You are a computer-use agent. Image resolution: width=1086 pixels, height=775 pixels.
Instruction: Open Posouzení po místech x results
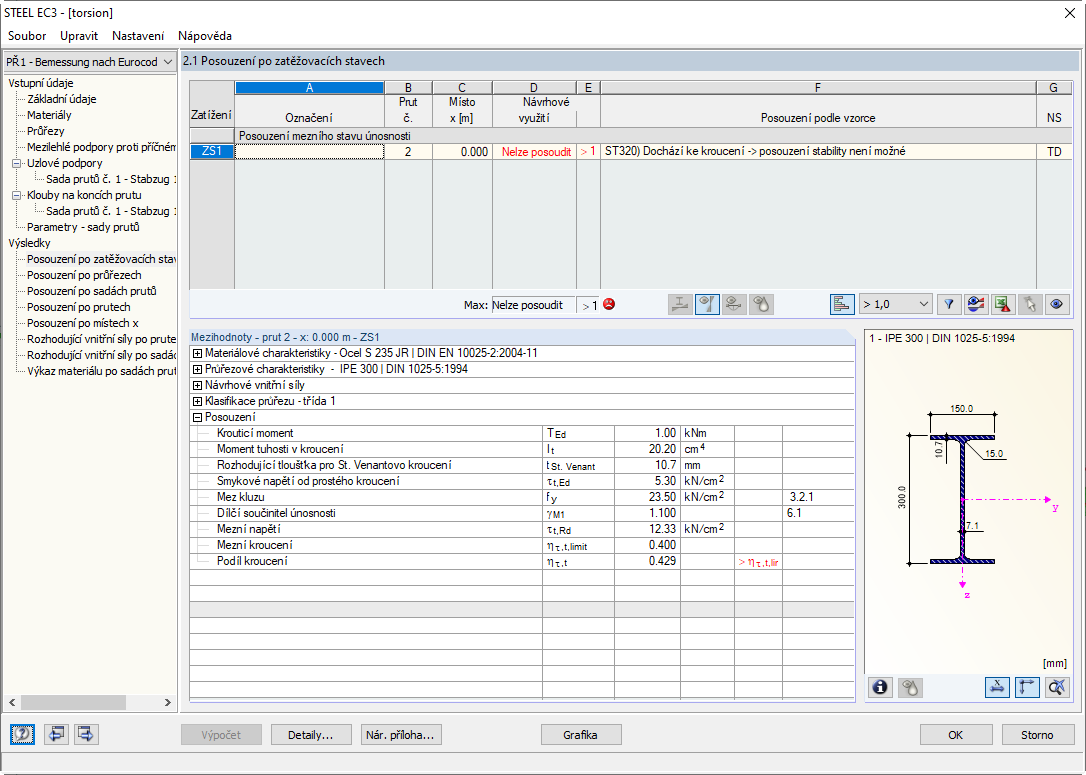pyautogui.click(x=82, y=323)
